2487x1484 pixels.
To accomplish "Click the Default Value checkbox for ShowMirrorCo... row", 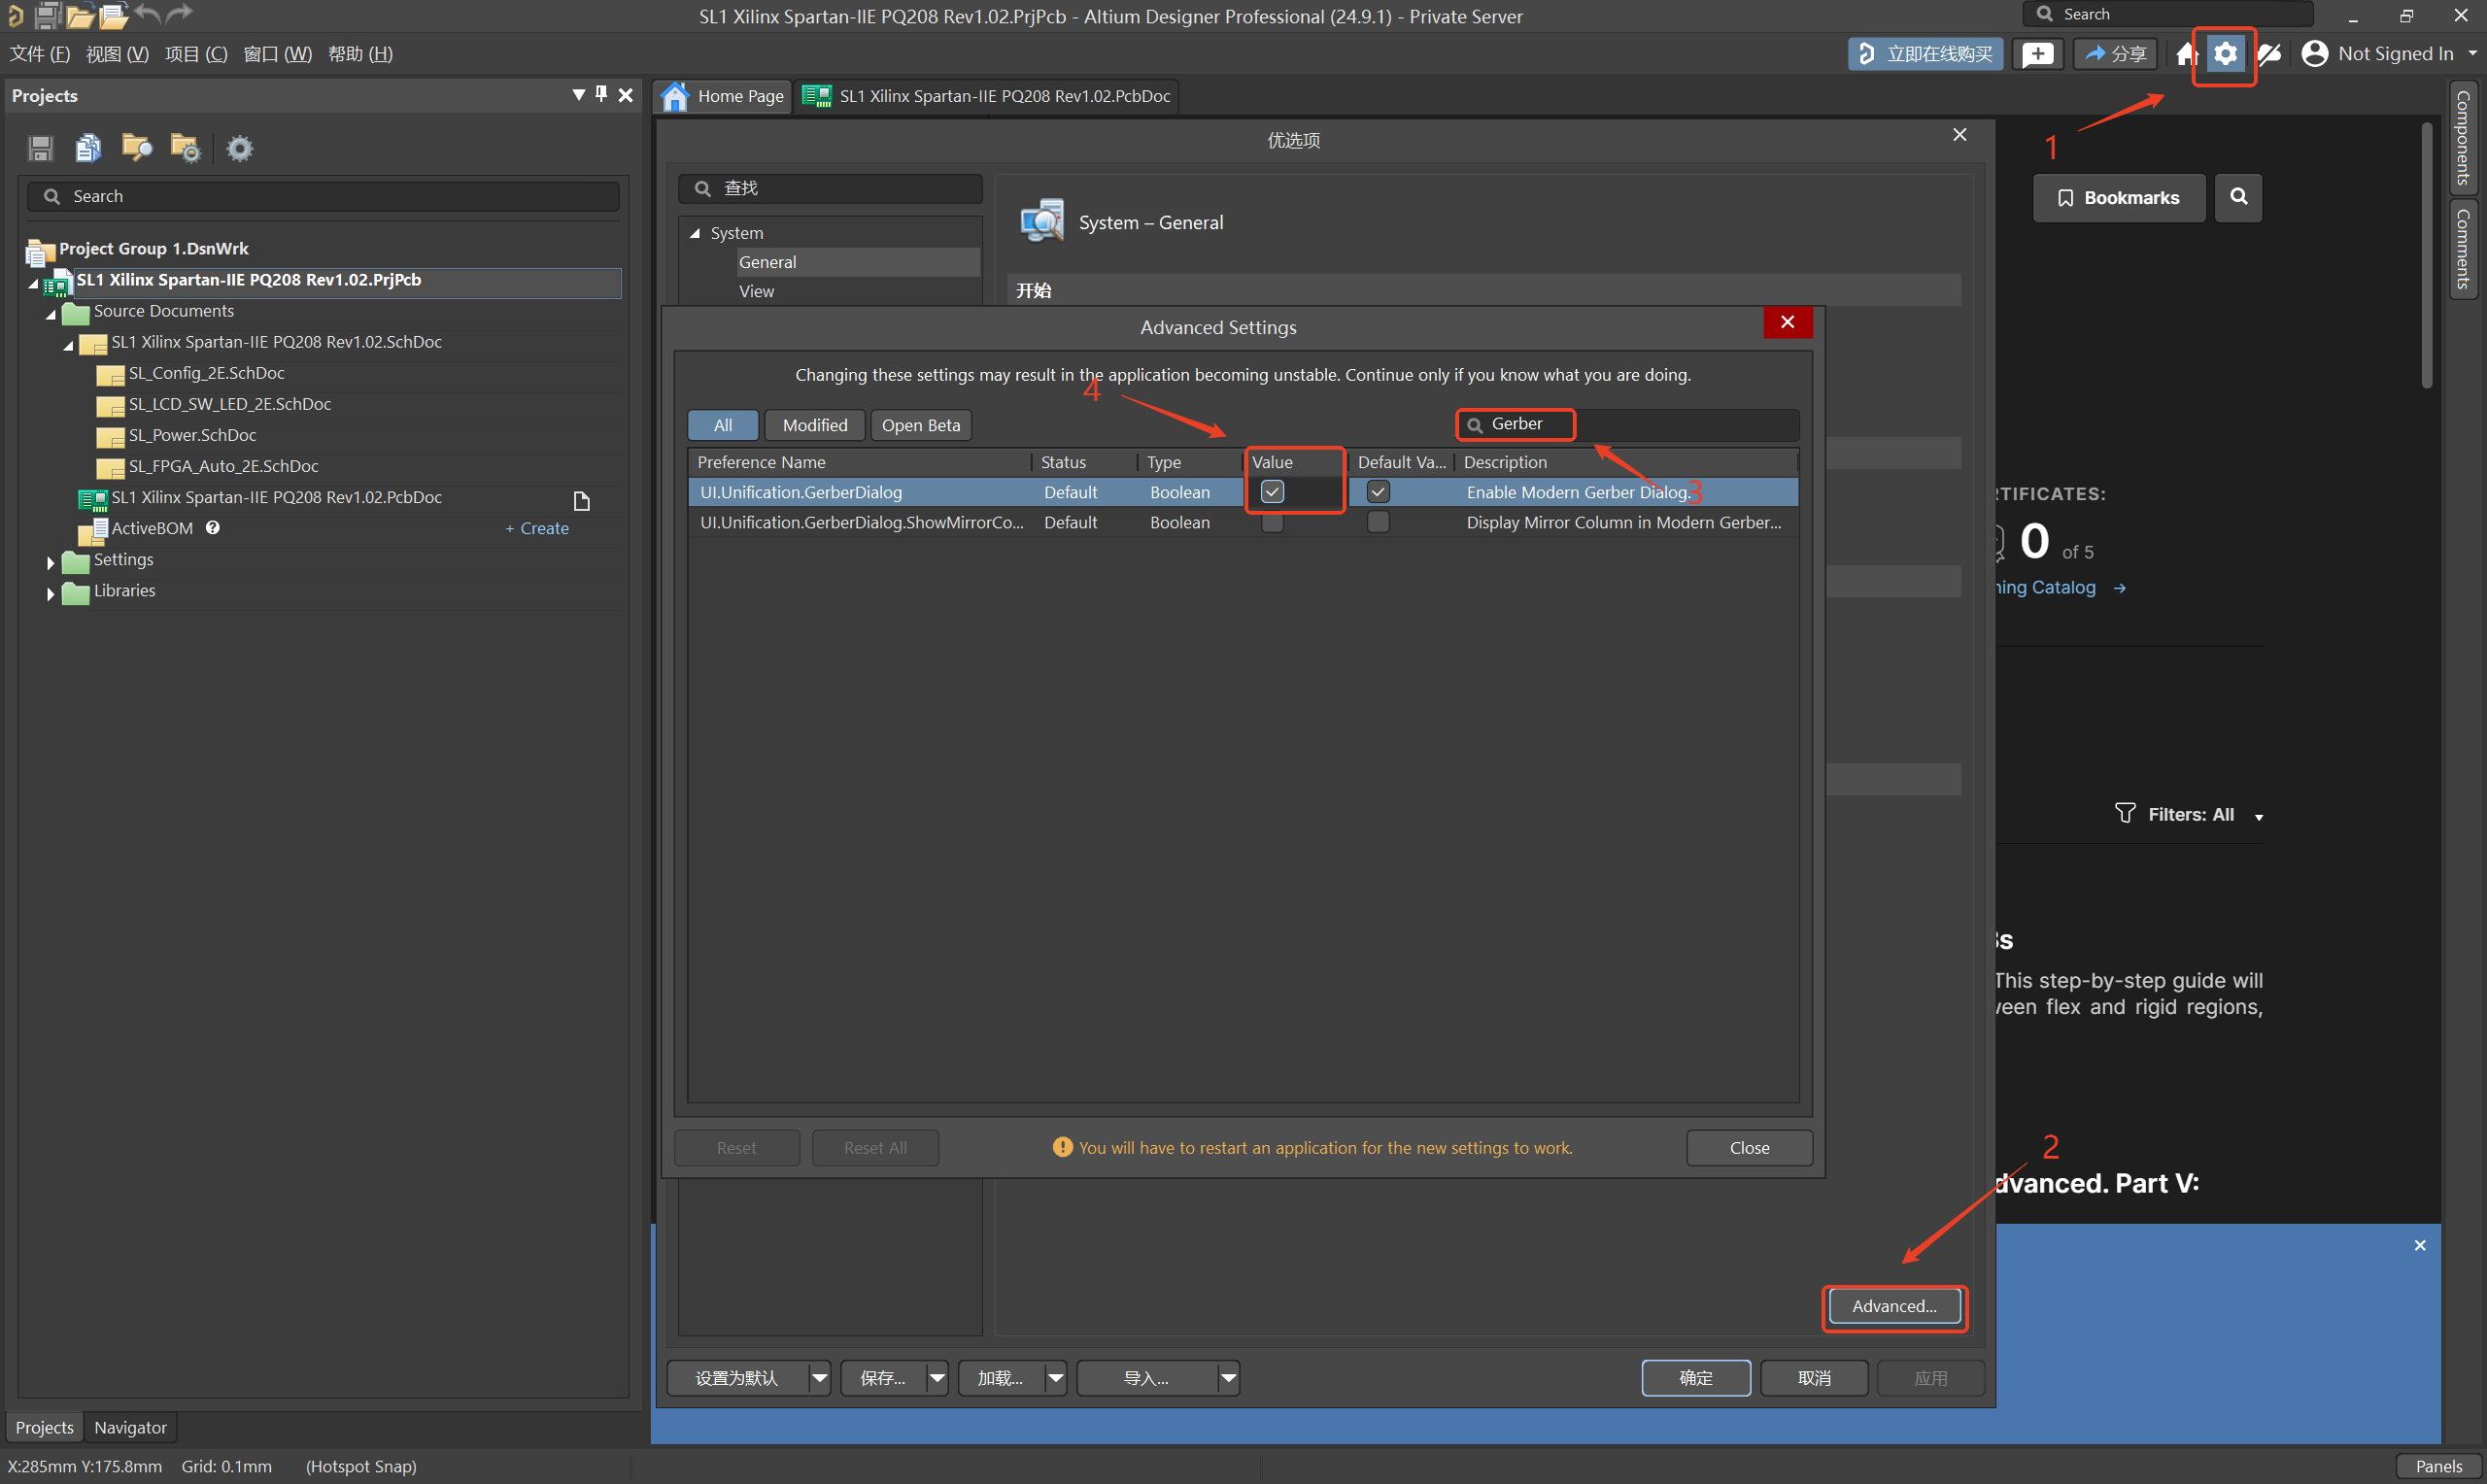I will [1378, 522].
